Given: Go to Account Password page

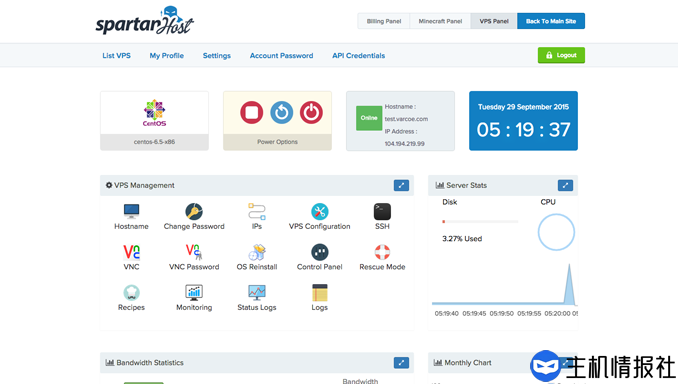Looking at the screenshot, I should (x=281, y=55).
